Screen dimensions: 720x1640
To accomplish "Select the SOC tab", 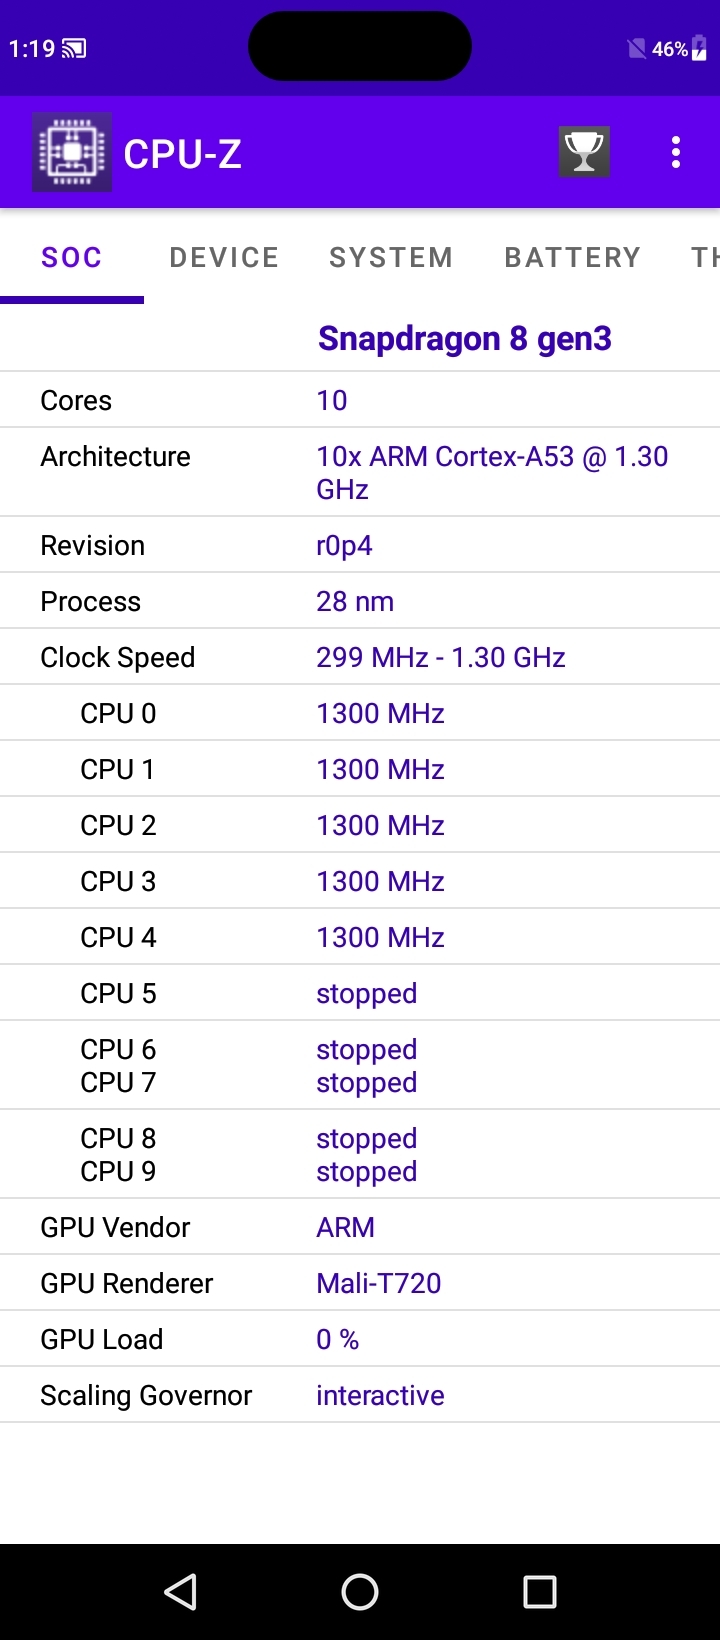I will [x=72, y=258].
